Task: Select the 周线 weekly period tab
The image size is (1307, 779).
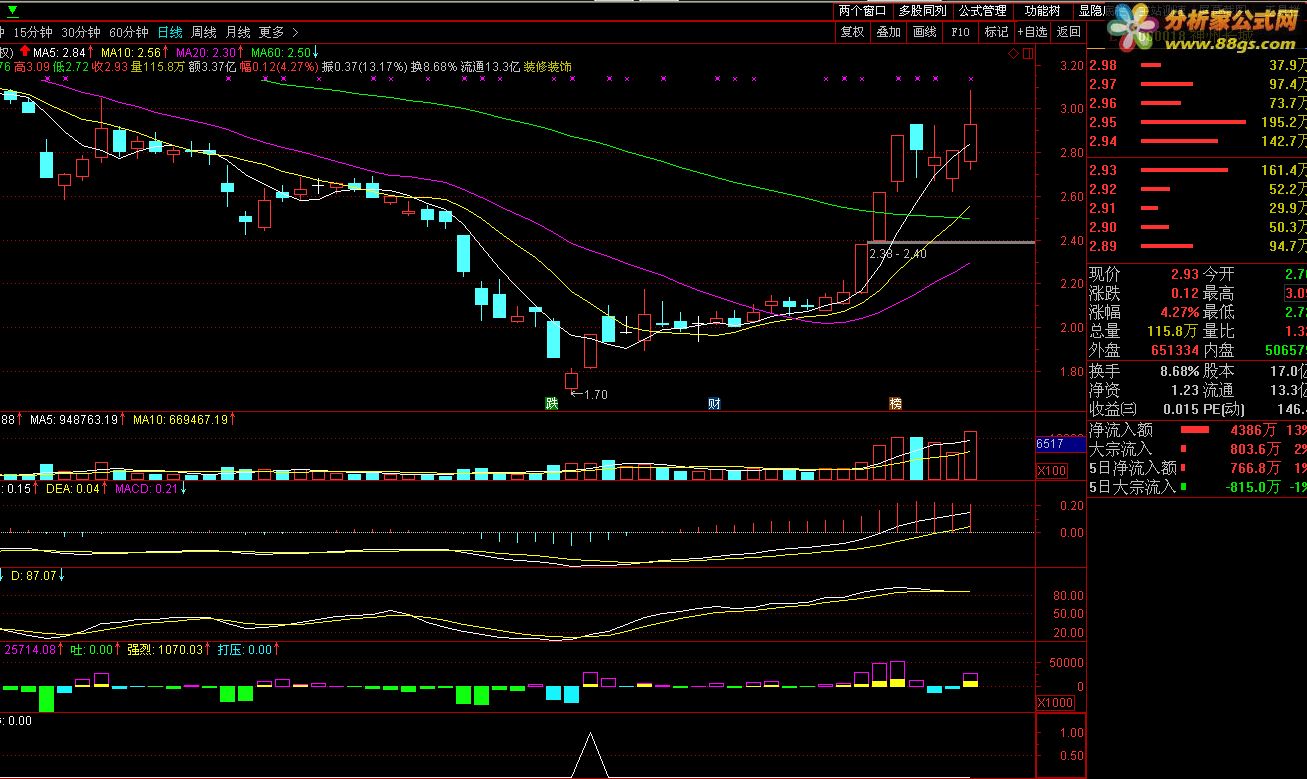Action: (204, 32)
